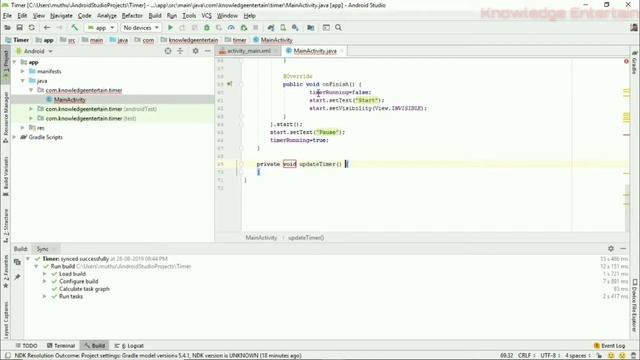This screenshot has height=360, width=640.
Task: Open the Refactor menu
Action: click(132, 16)
